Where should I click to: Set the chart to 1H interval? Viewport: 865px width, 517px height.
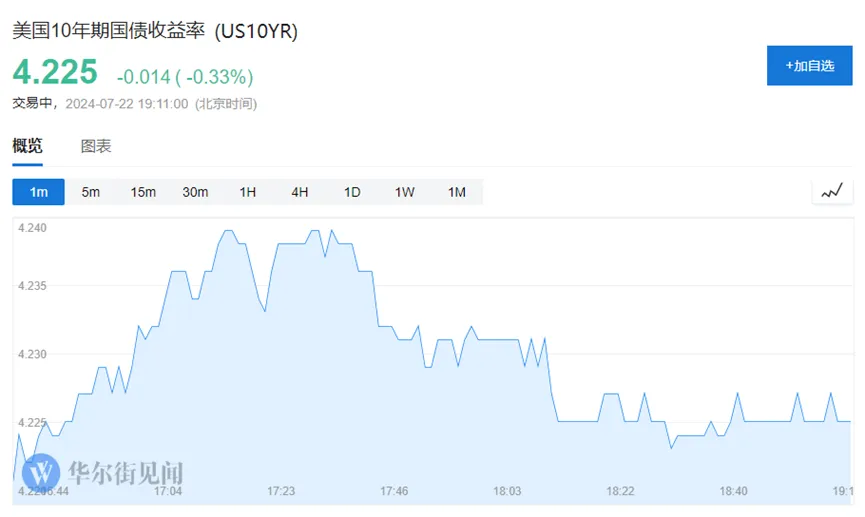click(248, 192)
